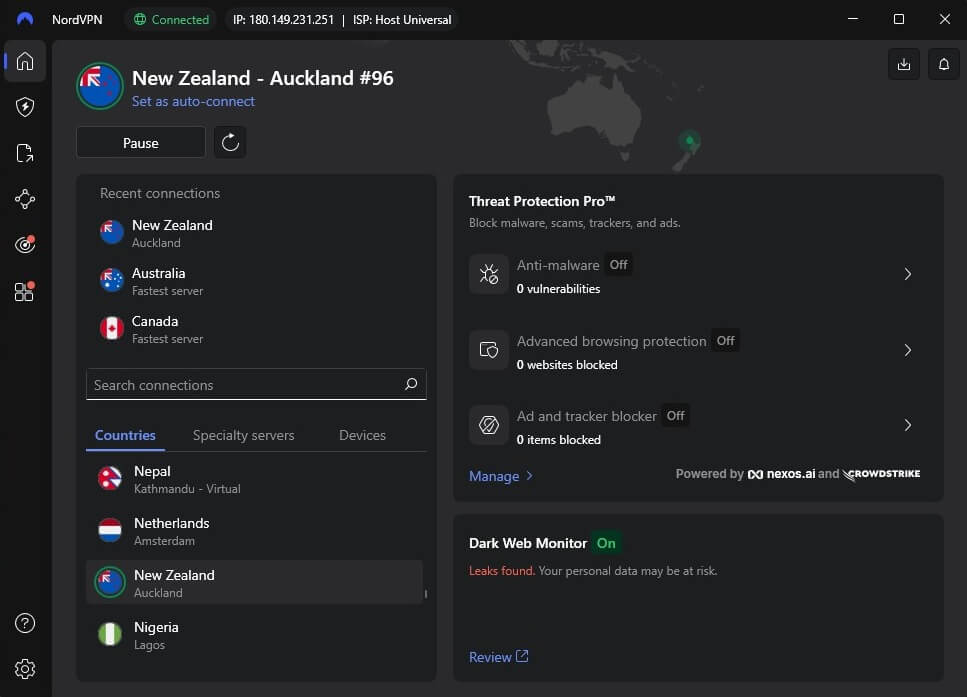
Task: Click the country list scrollbar
Action: tap(426, 594)
